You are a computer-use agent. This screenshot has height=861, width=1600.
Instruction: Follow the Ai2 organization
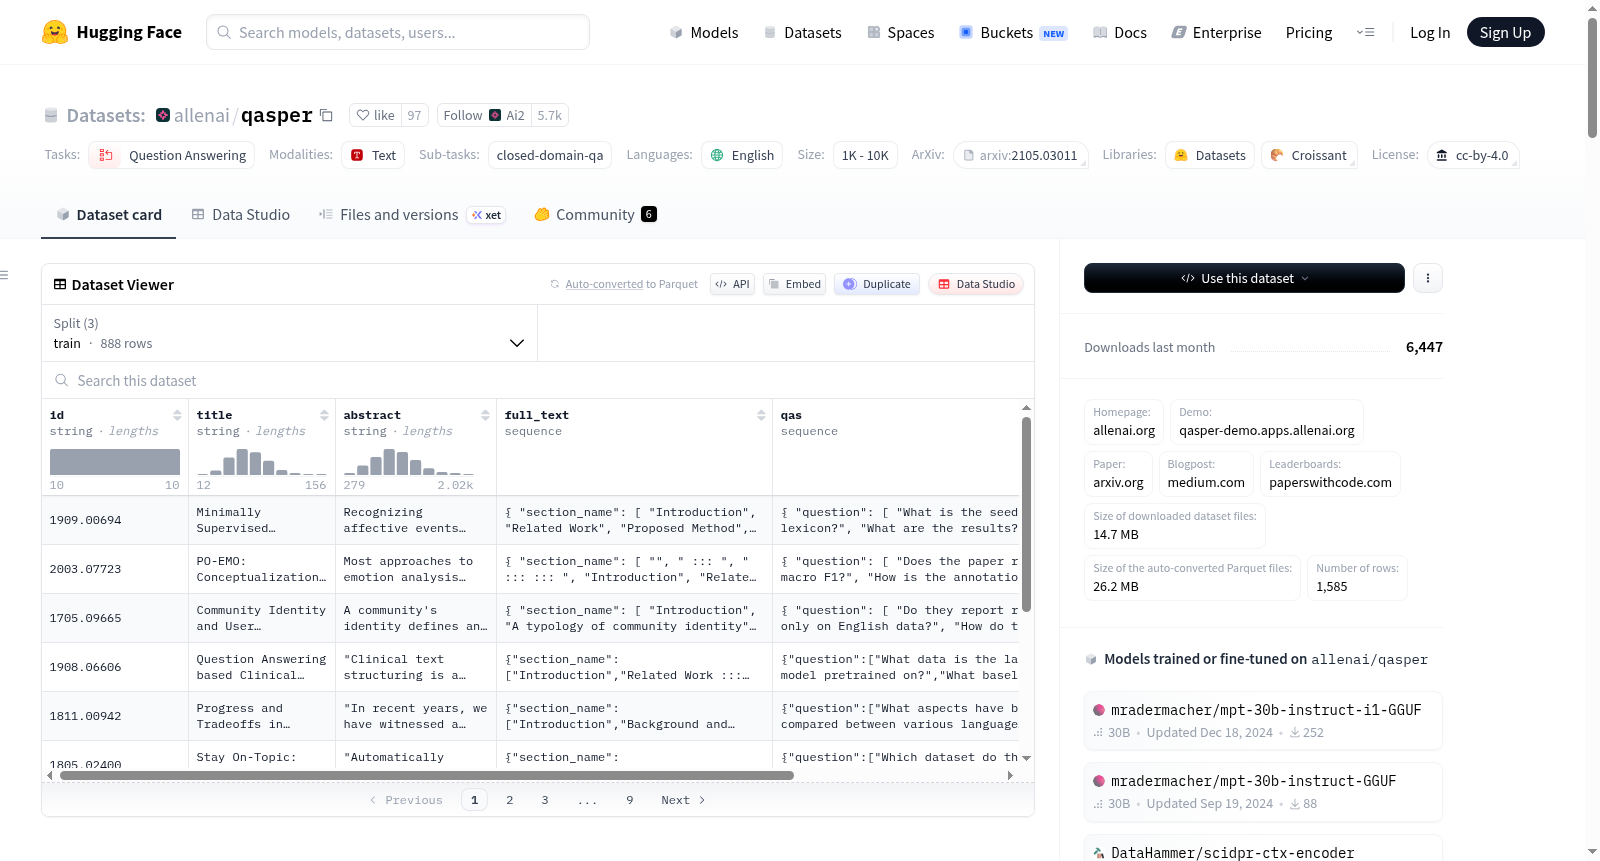point(484,115)
